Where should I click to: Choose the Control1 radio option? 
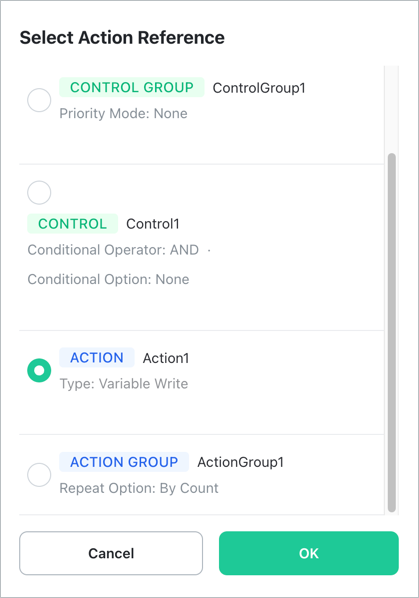pos(39,193)
